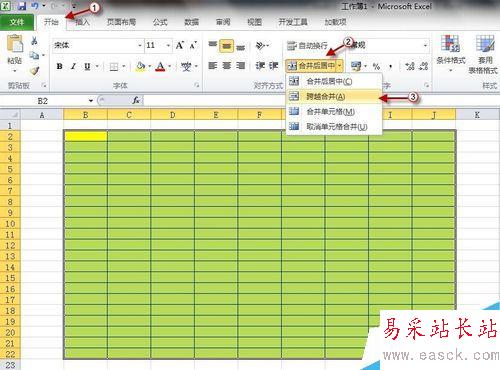Apply Percent Style with % icon
Viewport: 500px width, 370px height.
(376, 66)
